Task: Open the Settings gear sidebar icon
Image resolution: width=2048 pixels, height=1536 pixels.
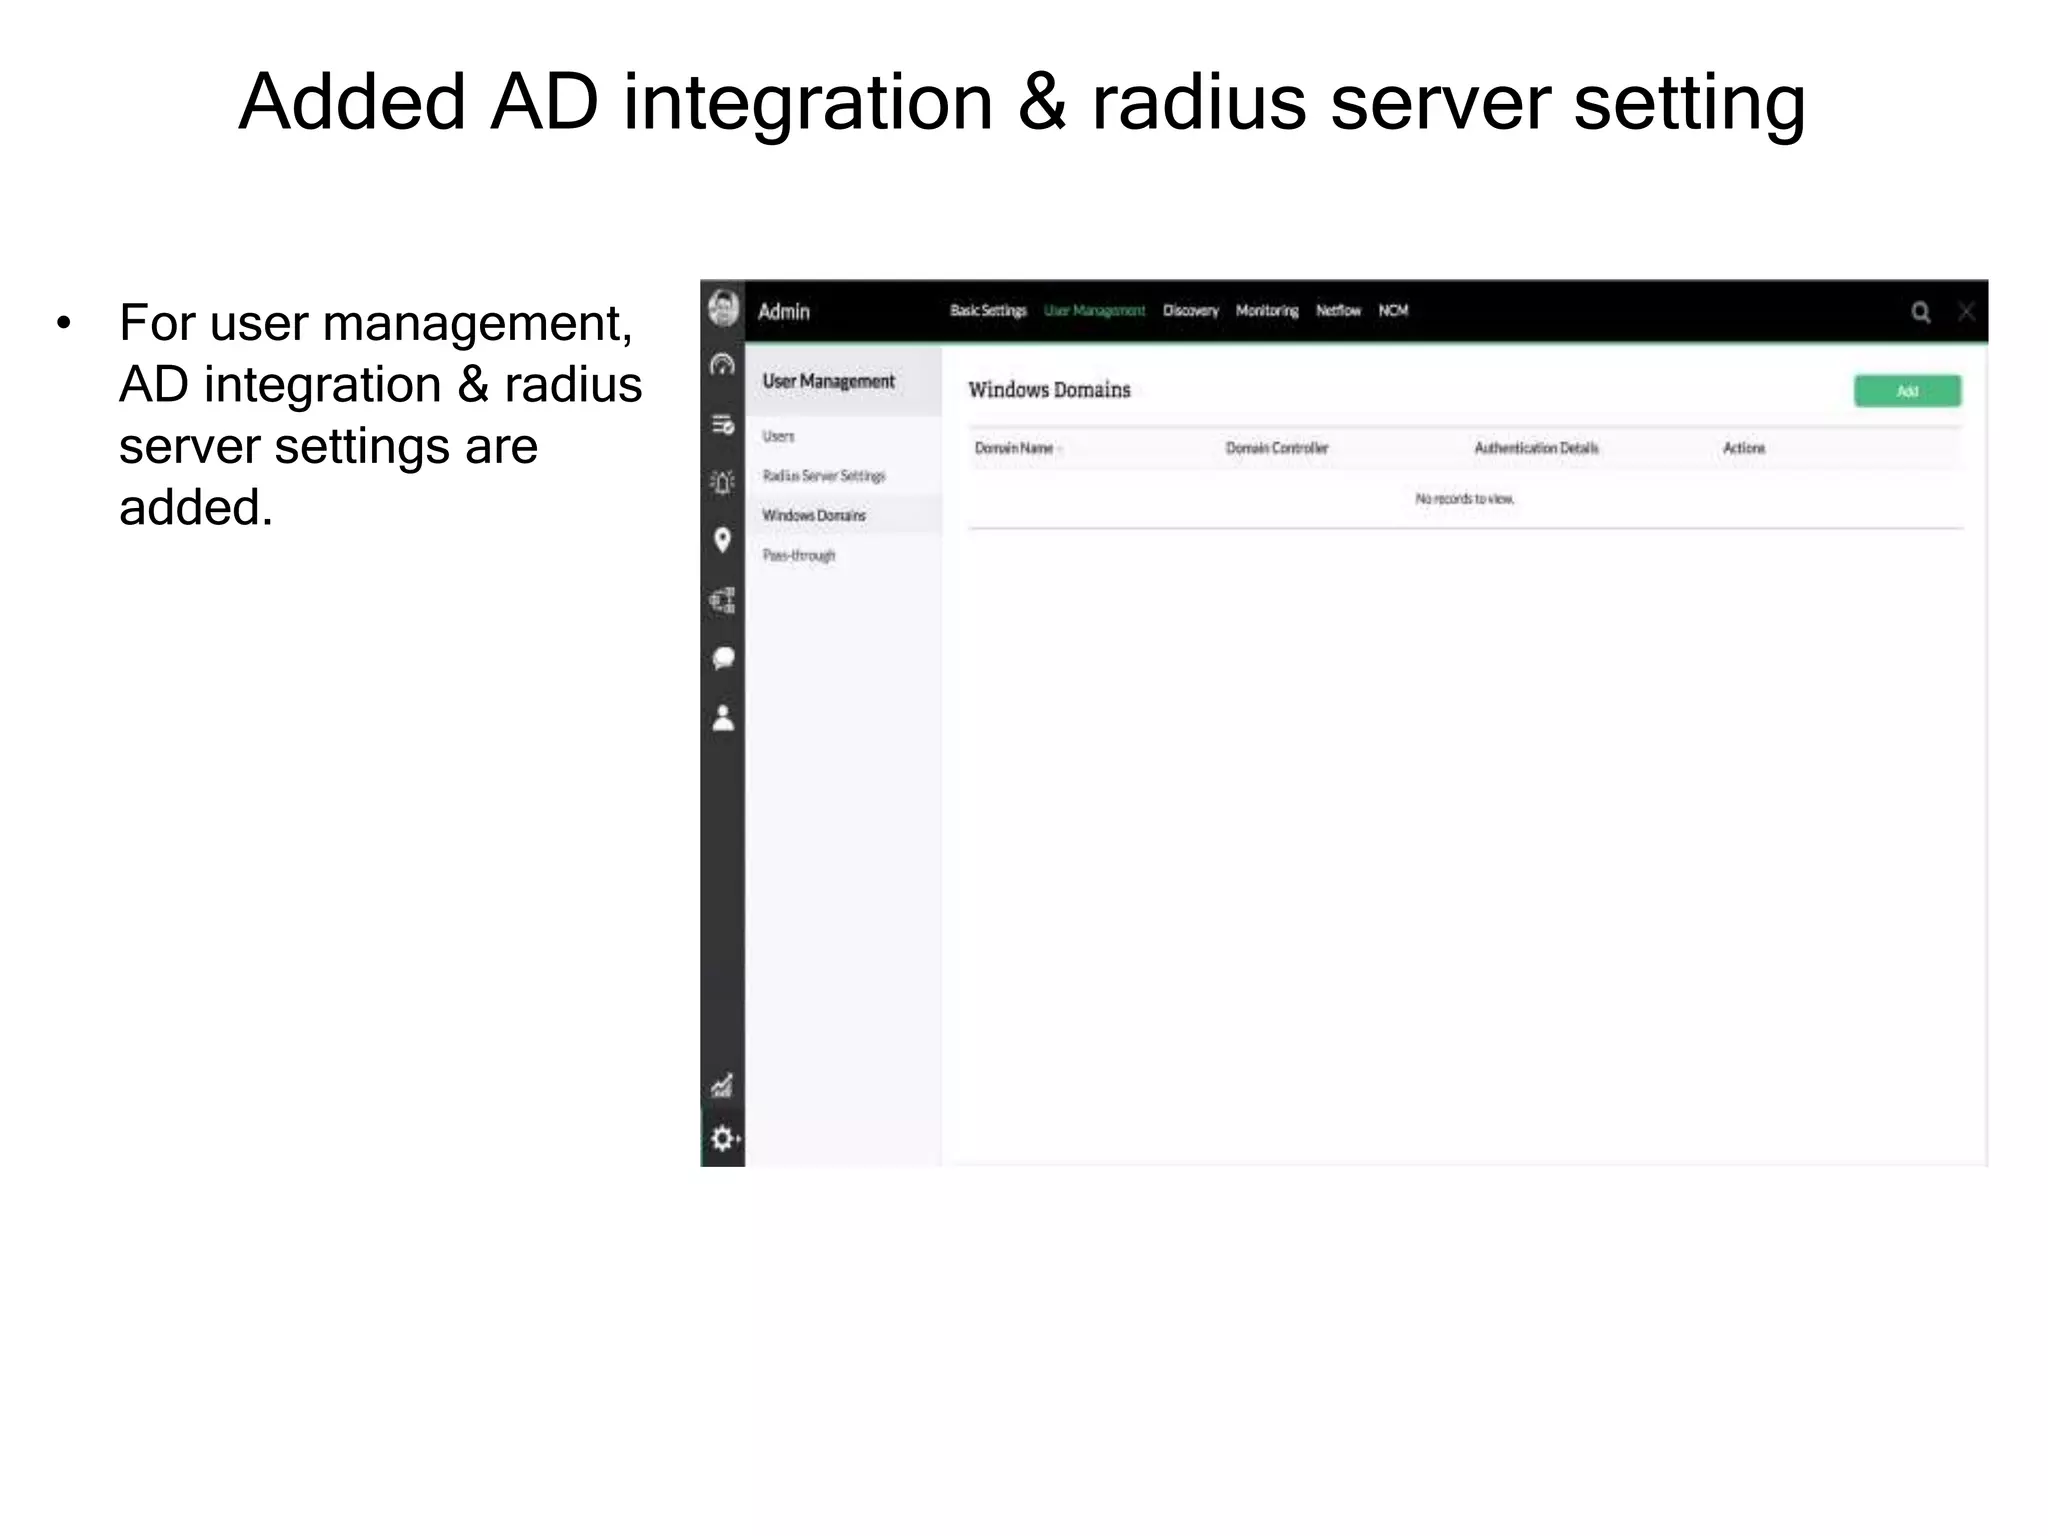Action: pyautogui.click(x=724, y=1138)
